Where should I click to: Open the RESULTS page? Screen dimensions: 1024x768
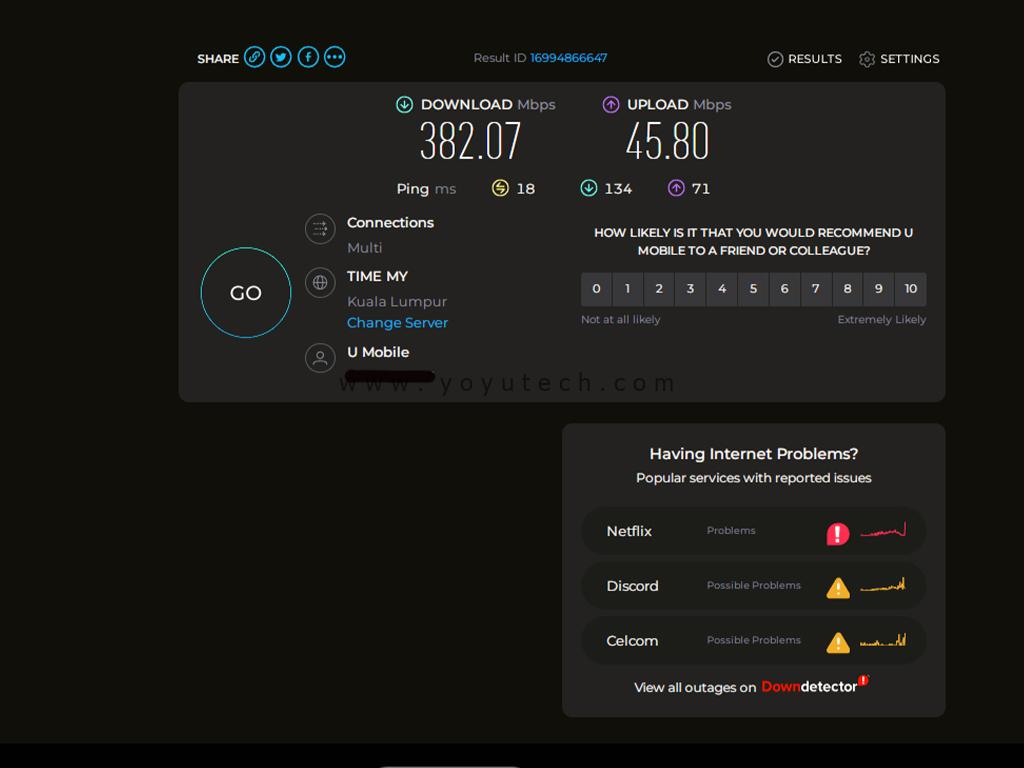814,59
